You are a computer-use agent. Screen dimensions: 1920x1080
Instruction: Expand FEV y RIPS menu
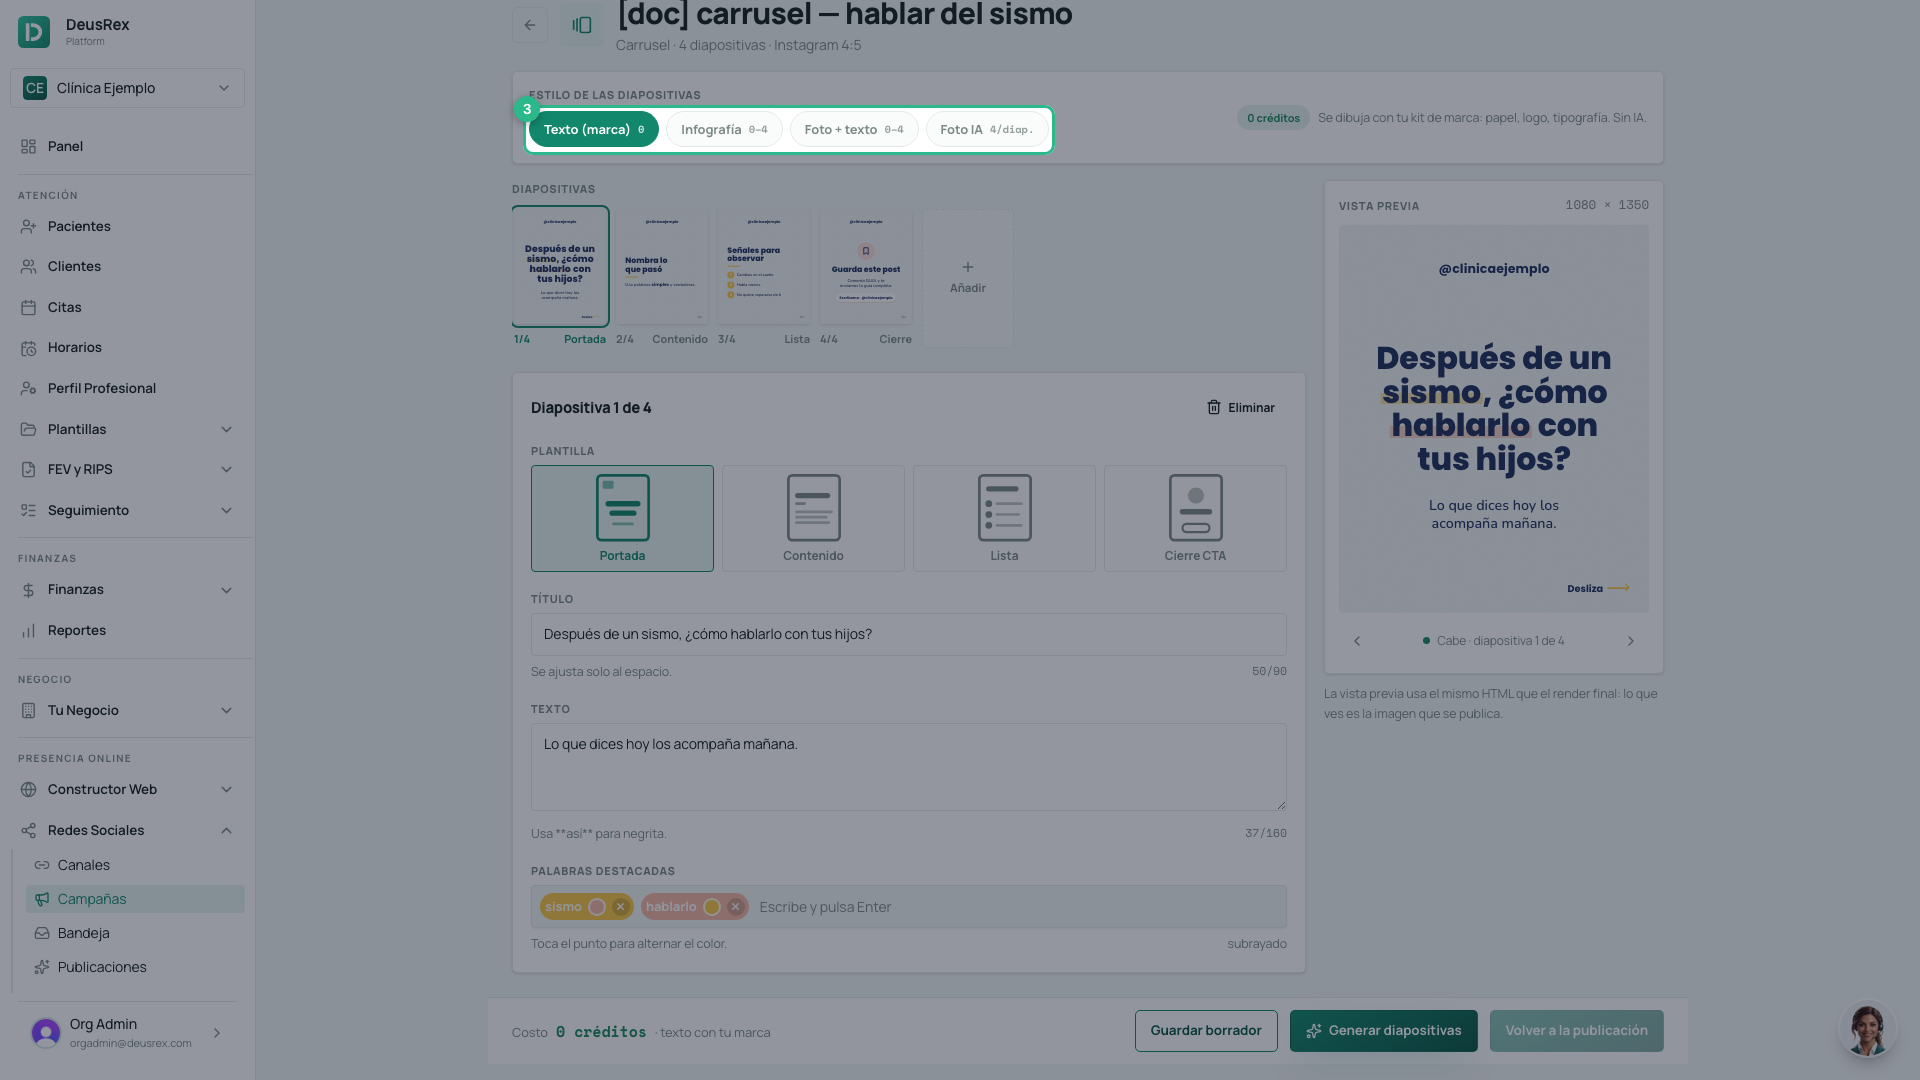click(x=127, y=469)
